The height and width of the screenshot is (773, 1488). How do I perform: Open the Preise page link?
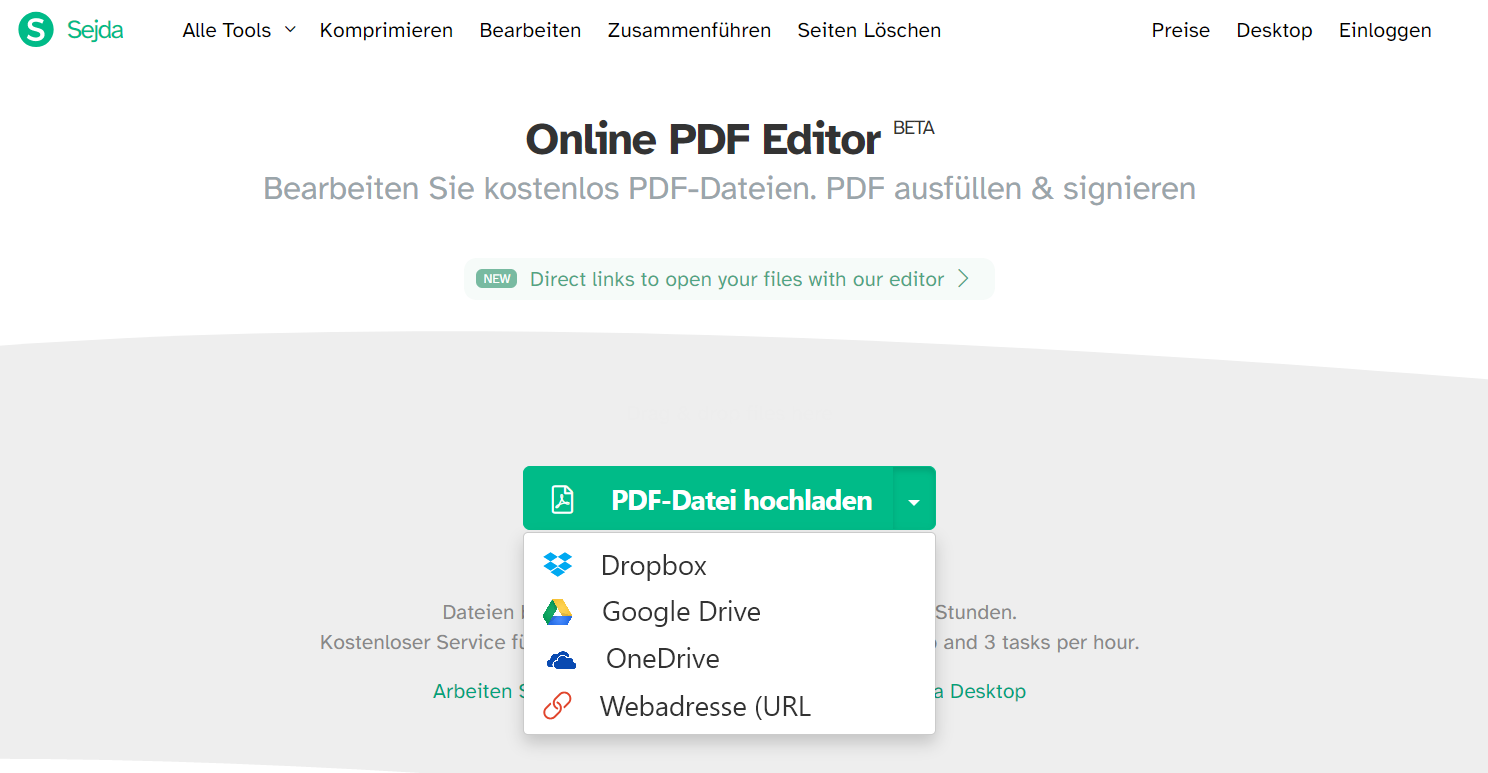[x=1180, y=30]
